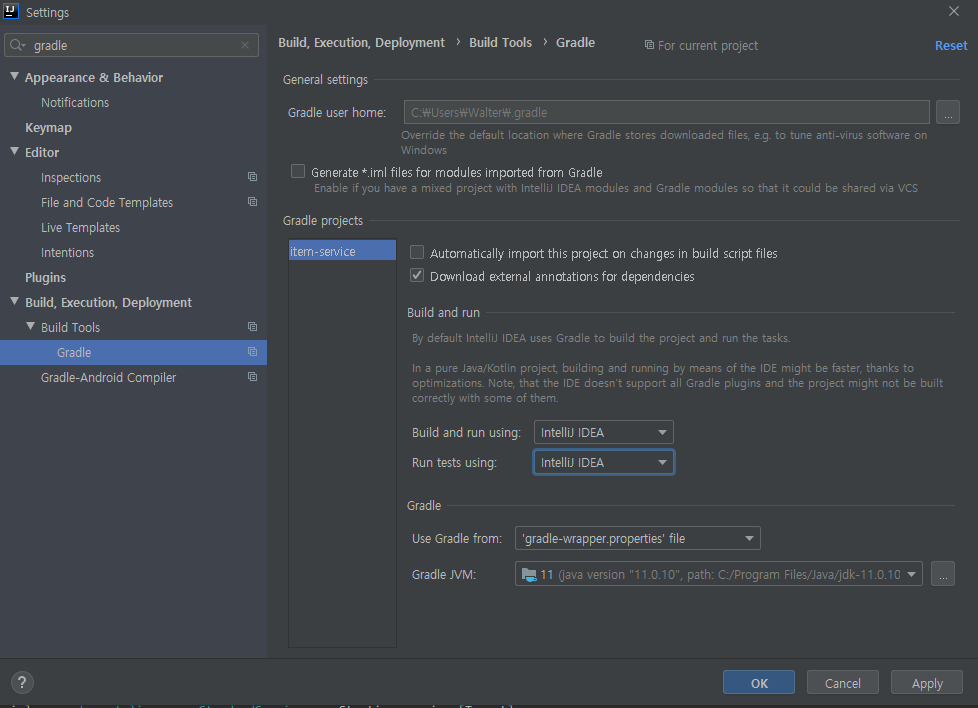Open the Plugins settings page
This screenshot has height=708, width=978.
click(x=45, y=277)
